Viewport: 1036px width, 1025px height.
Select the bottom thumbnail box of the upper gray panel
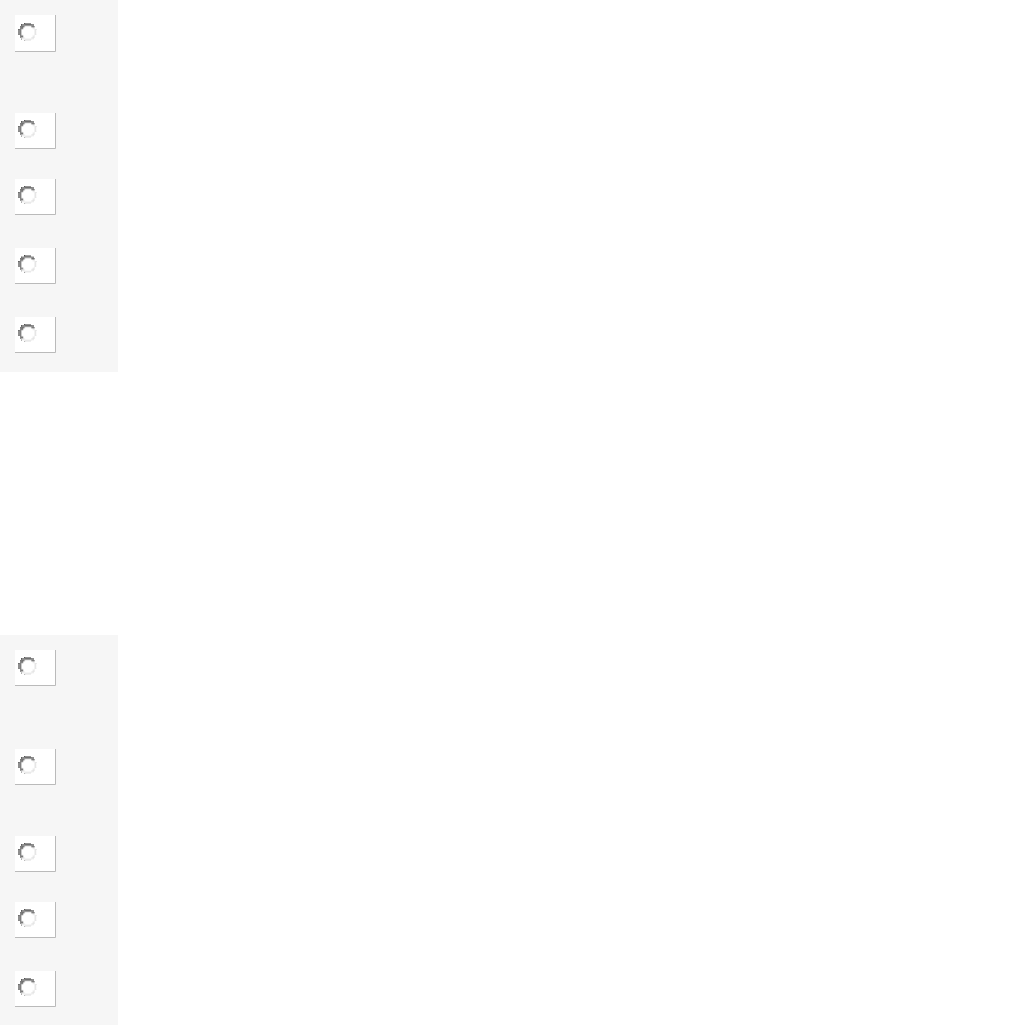35,334
